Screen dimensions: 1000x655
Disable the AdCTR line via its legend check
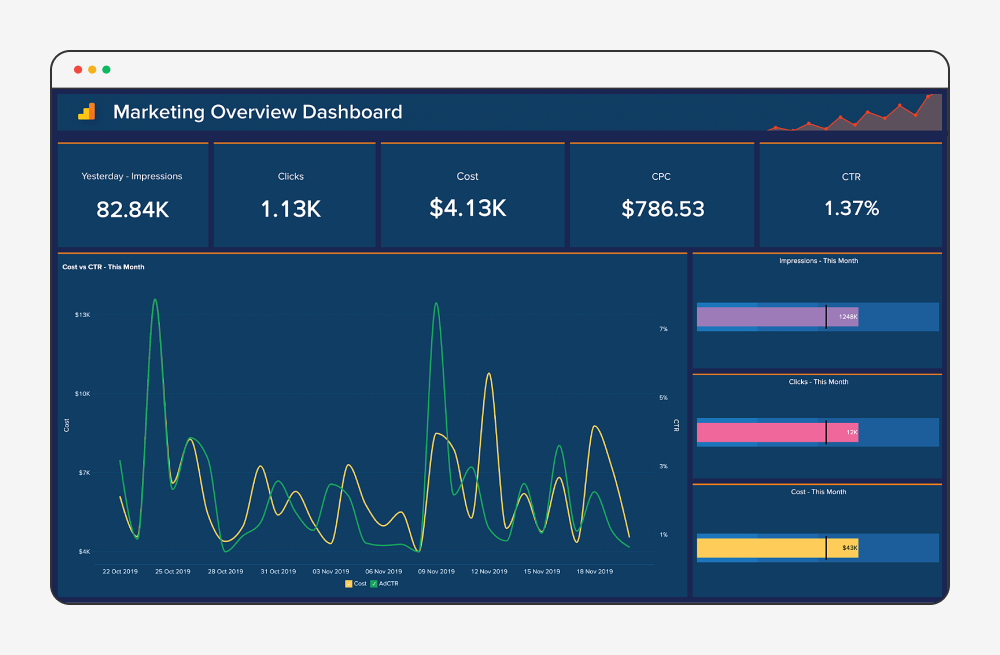pyautogui.click(x=374, y=583)
